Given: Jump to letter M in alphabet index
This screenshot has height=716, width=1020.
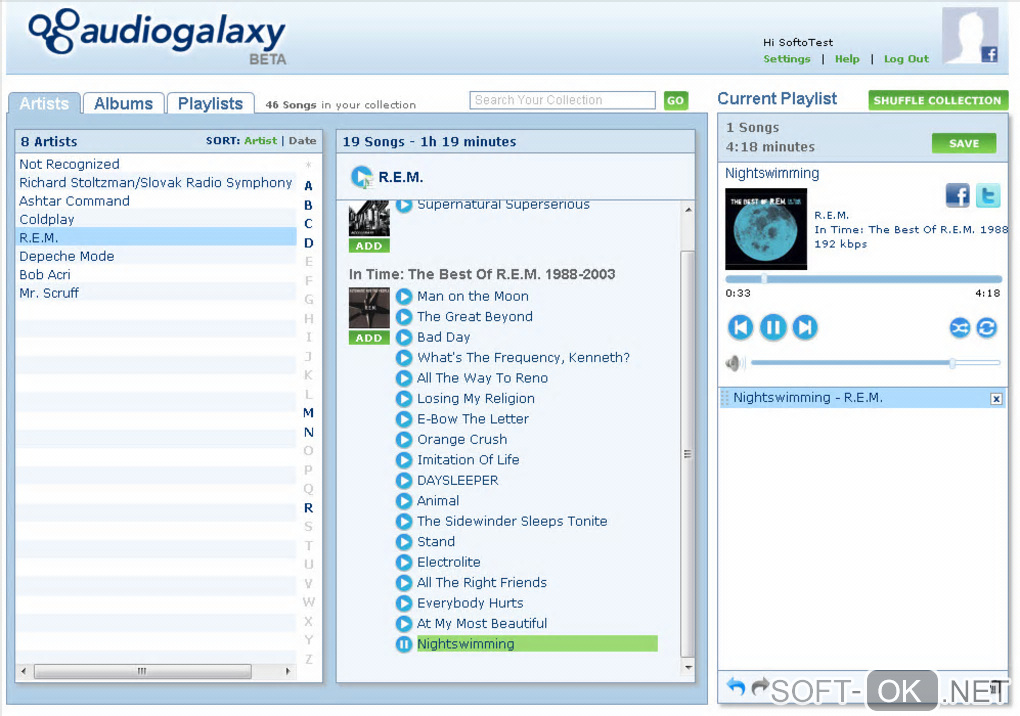Looking at the screenshot, I should coord(308,413).
